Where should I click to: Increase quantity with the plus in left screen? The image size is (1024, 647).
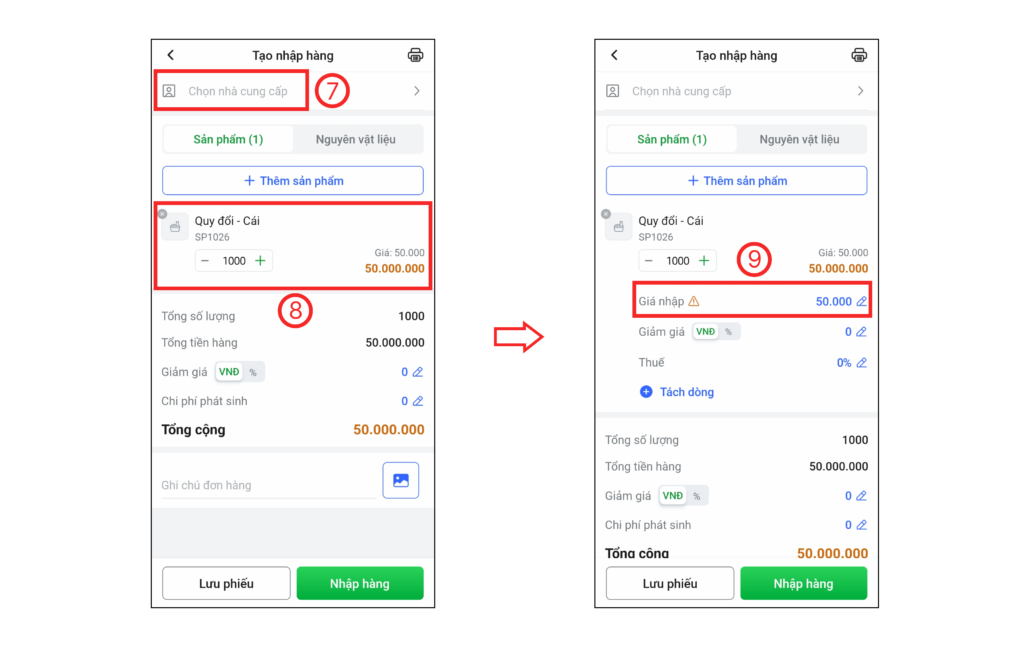[260, 261]
